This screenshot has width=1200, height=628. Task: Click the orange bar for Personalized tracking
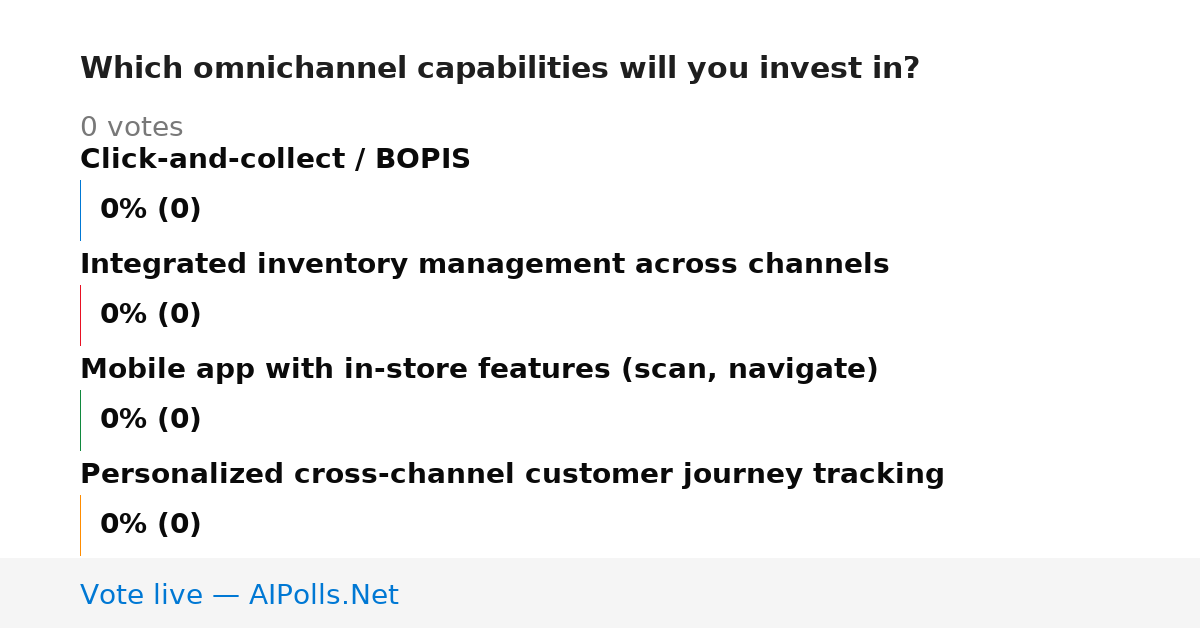pyautogui.click(x=80, y=525)
